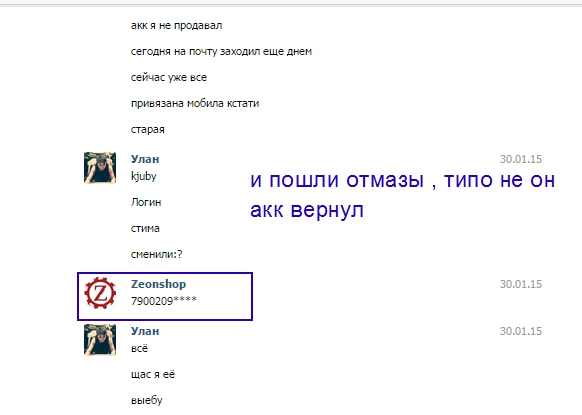582x415 pixels.
Task: Open the Zeonshop red gear avatar
Action: (x=100, y=293)
